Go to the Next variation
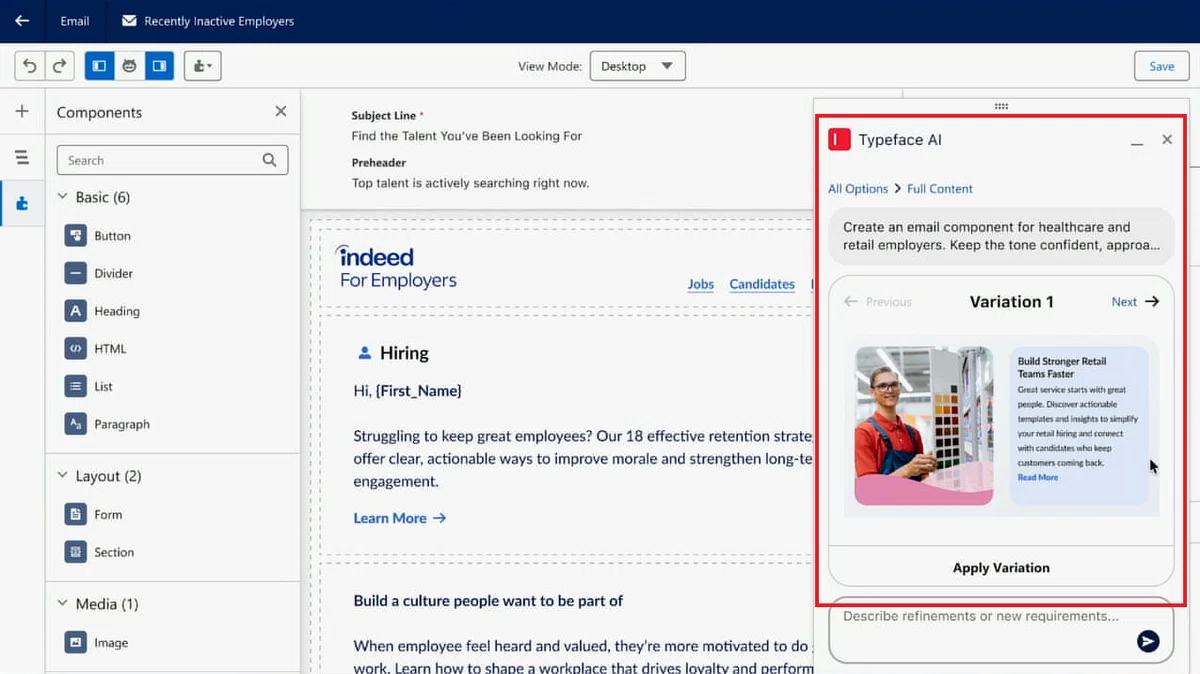This screenshot has width=1200, height=674. (x=1135, y=302)
